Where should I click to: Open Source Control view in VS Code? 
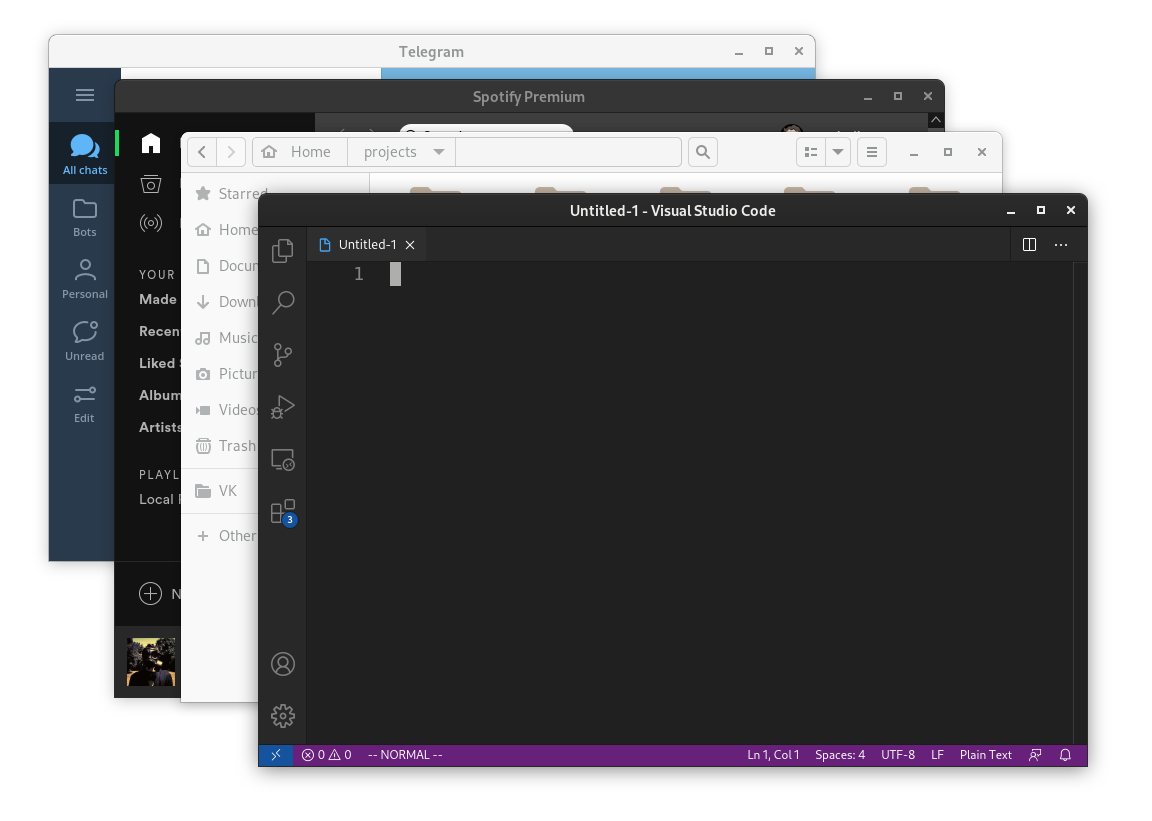(283, 355)
